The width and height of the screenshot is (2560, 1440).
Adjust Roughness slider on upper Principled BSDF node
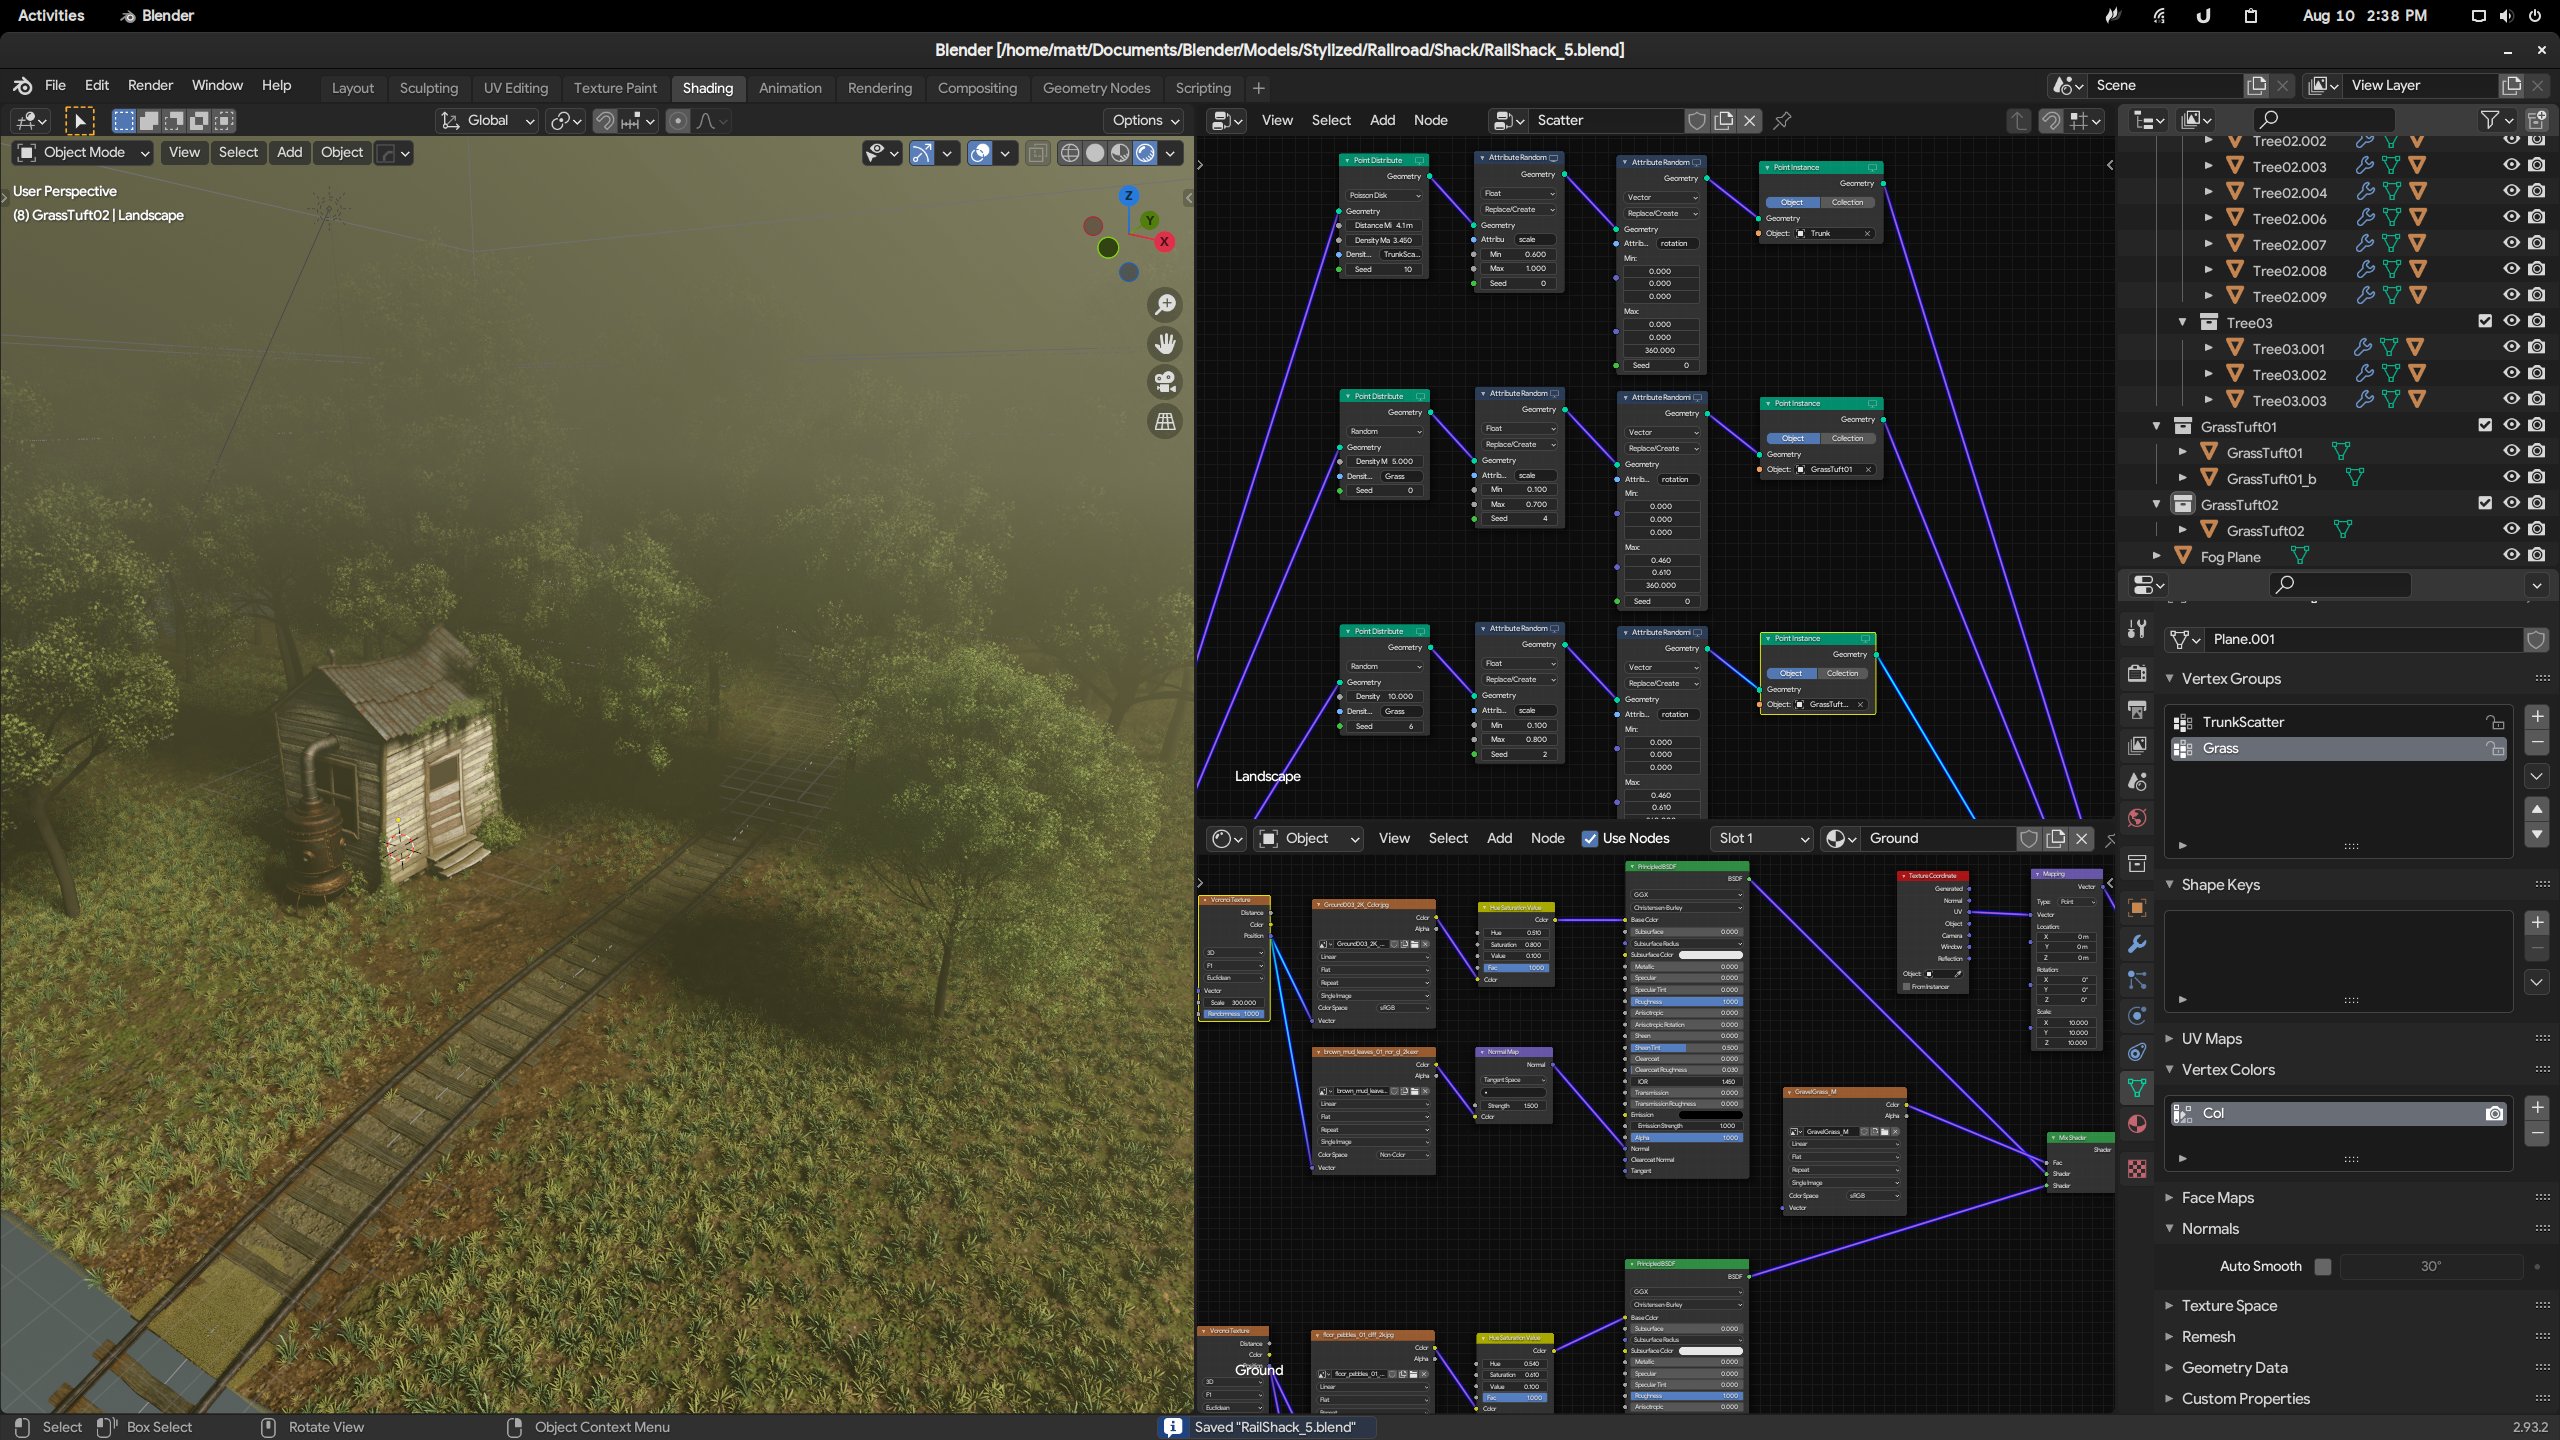1686,1001
